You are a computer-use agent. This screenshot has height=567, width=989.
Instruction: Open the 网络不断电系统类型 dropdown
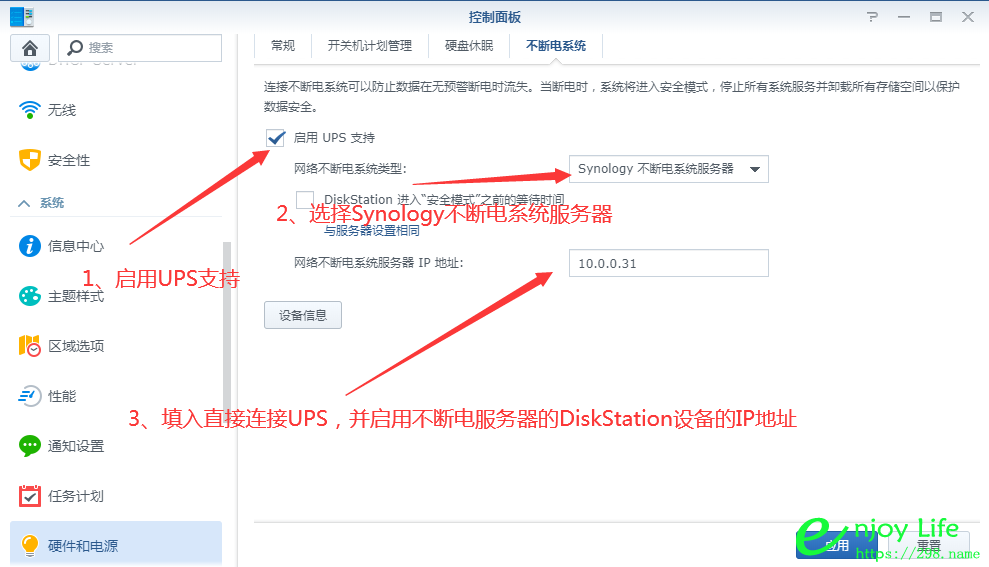pos(669,169)
